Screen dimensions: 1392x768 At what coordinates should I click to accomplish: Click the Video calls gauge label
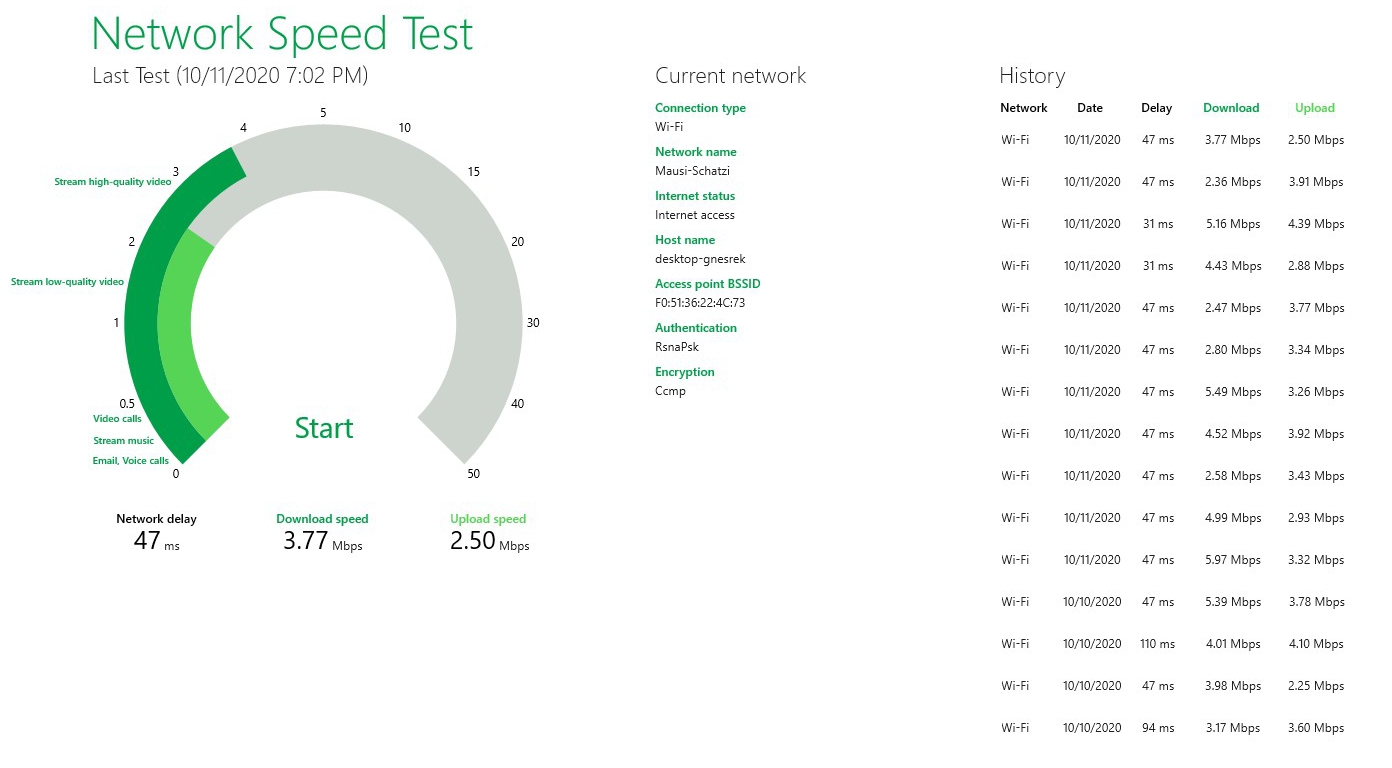click(117, 419)
